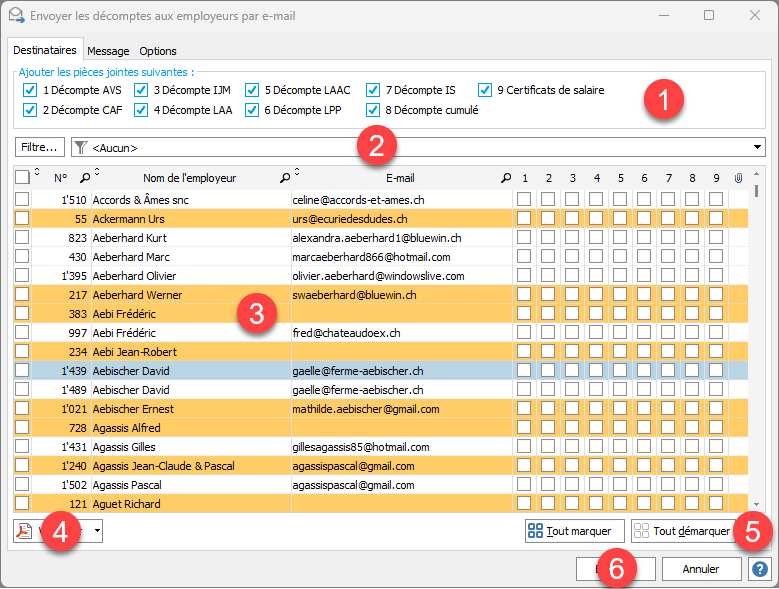Click the blue help question mark icon
This screenshot has width=779, height=589.
[x=760, y=569]
